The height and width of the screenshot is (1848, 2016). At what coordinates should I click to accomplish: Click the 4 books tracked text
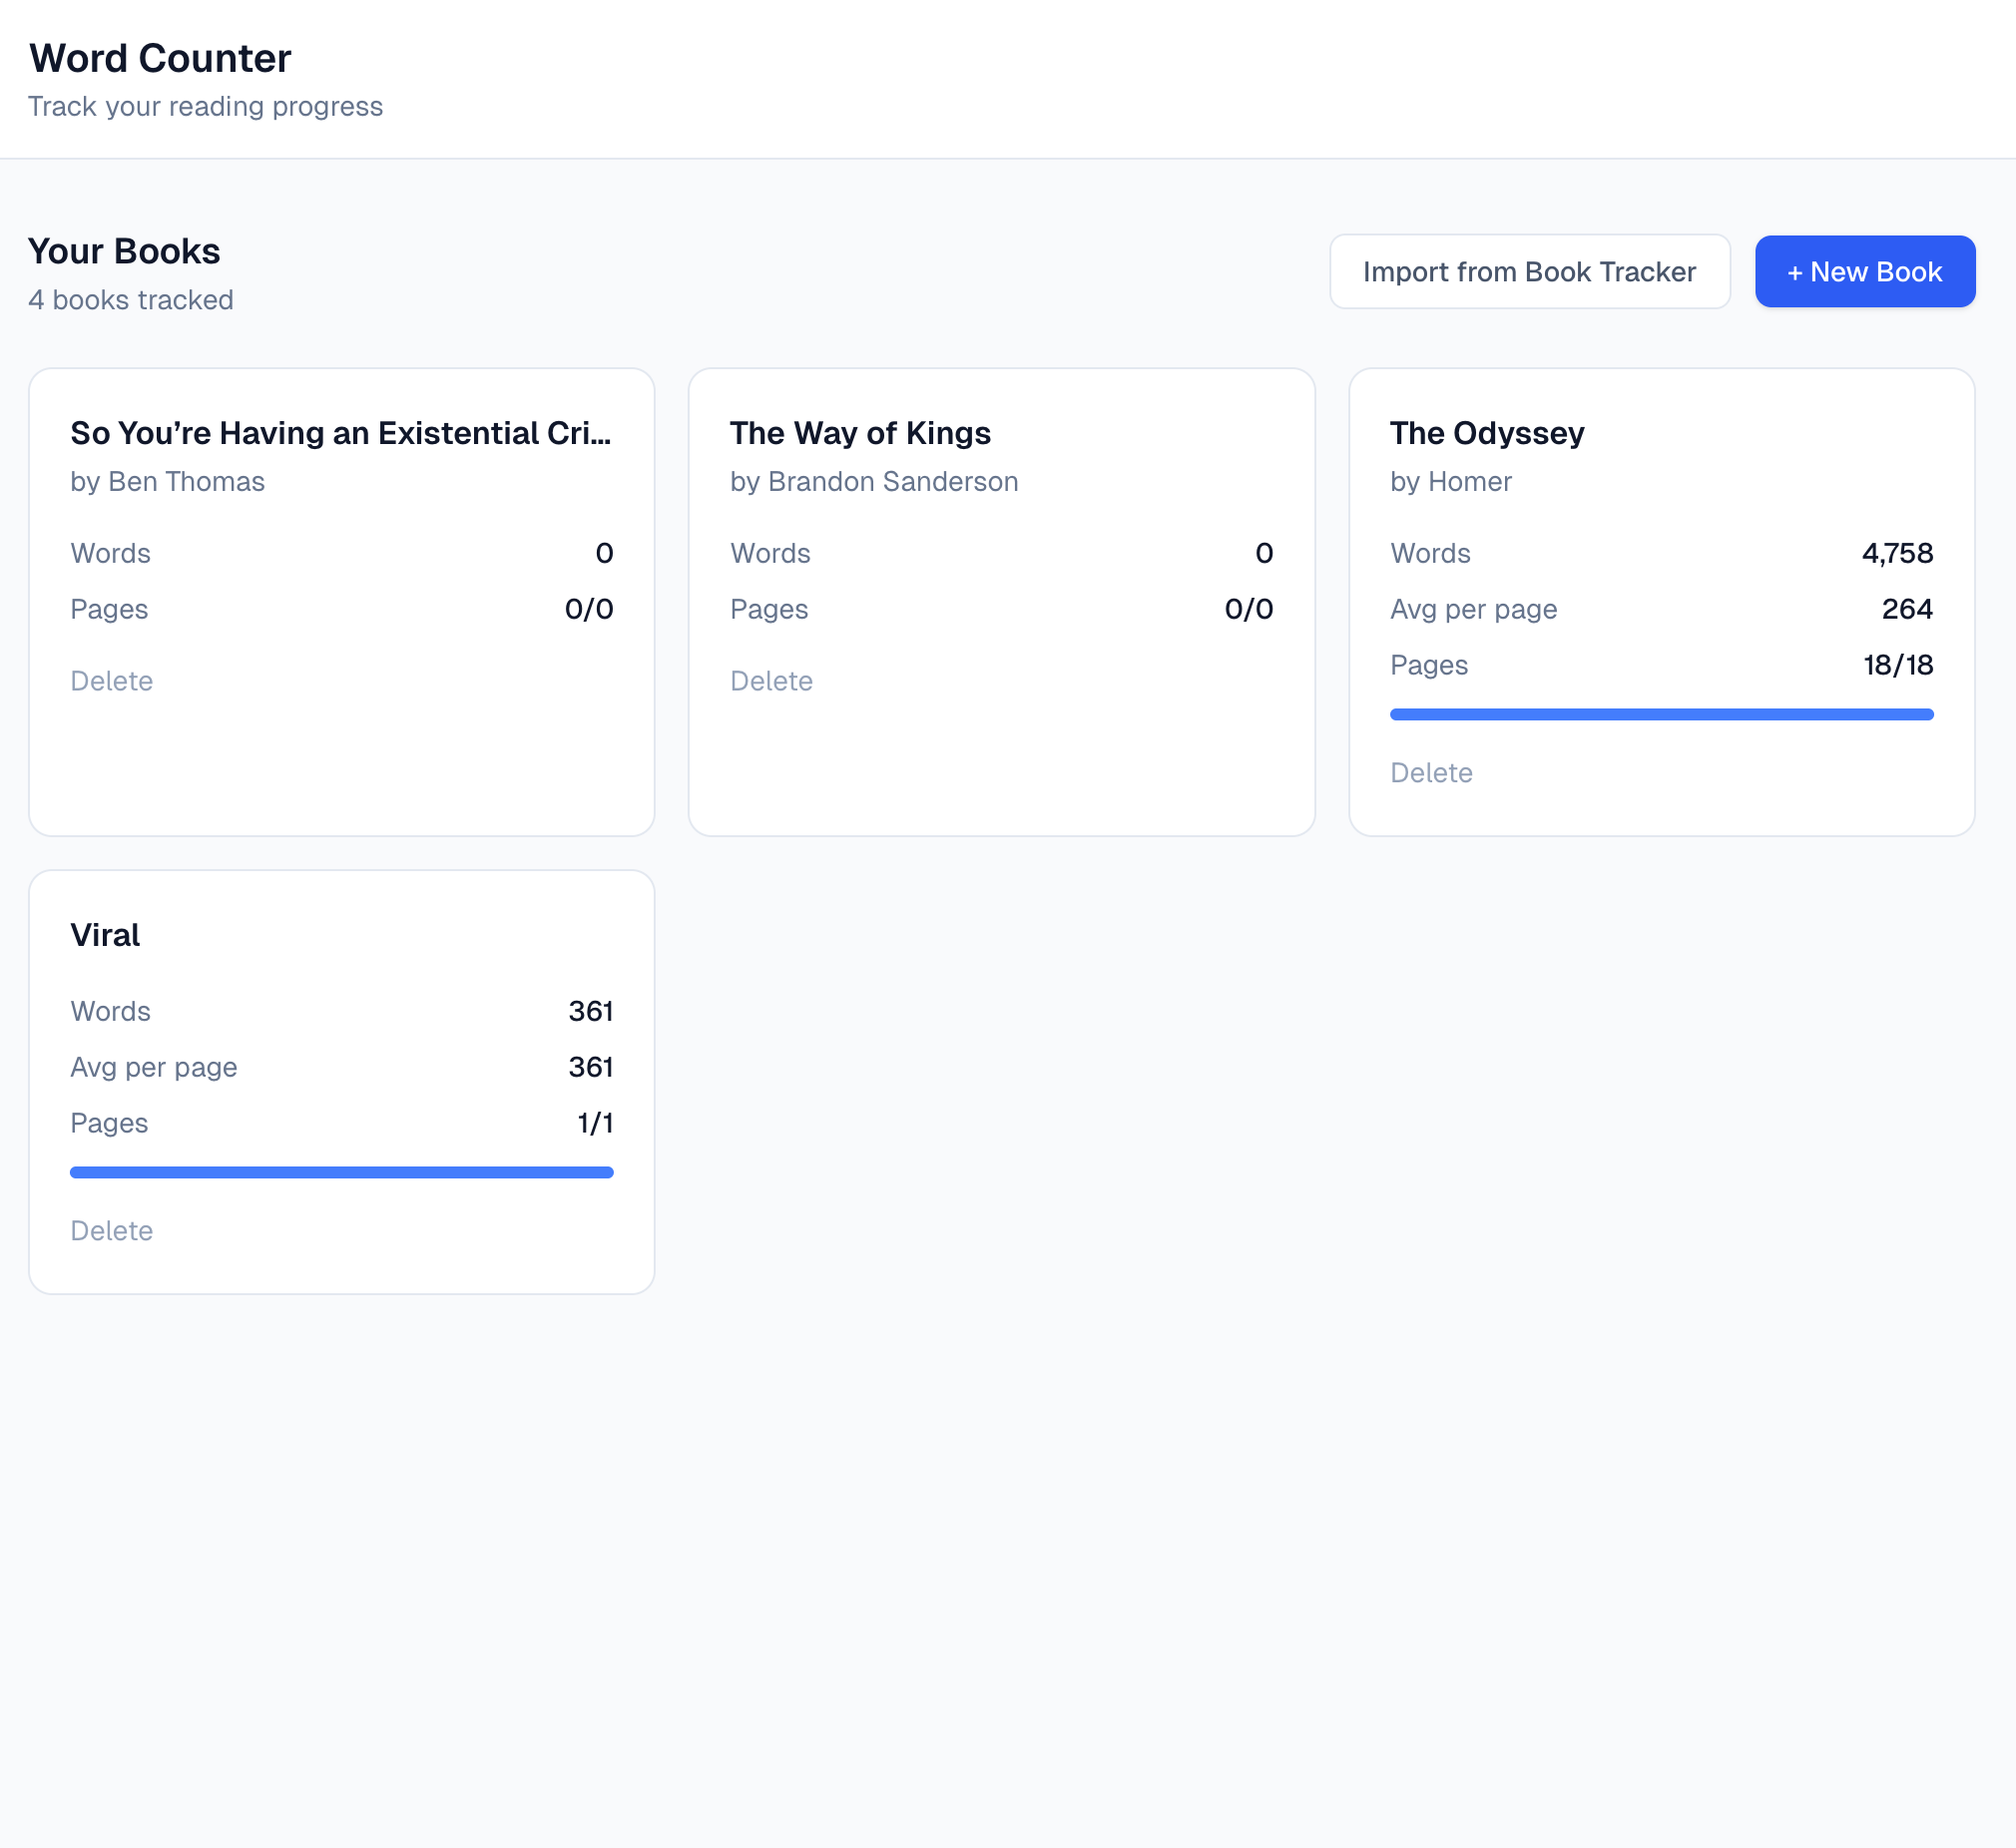click(131, 300)
